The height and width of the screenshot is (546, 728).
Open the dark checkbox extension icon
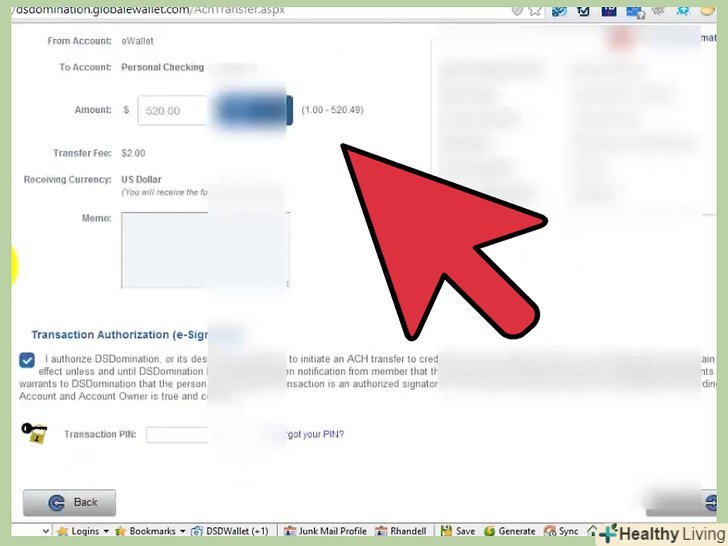pos(583,10)
